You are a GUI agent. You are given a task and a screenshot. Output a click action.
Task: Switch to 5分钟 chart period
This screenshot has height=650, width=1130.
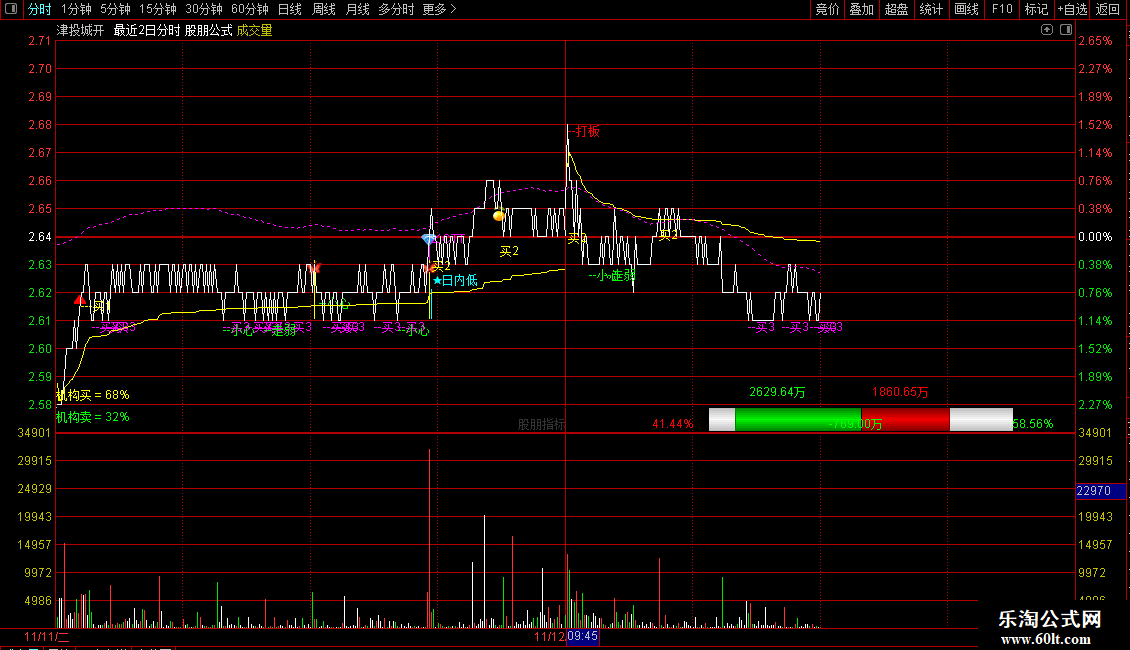[115, 9]
